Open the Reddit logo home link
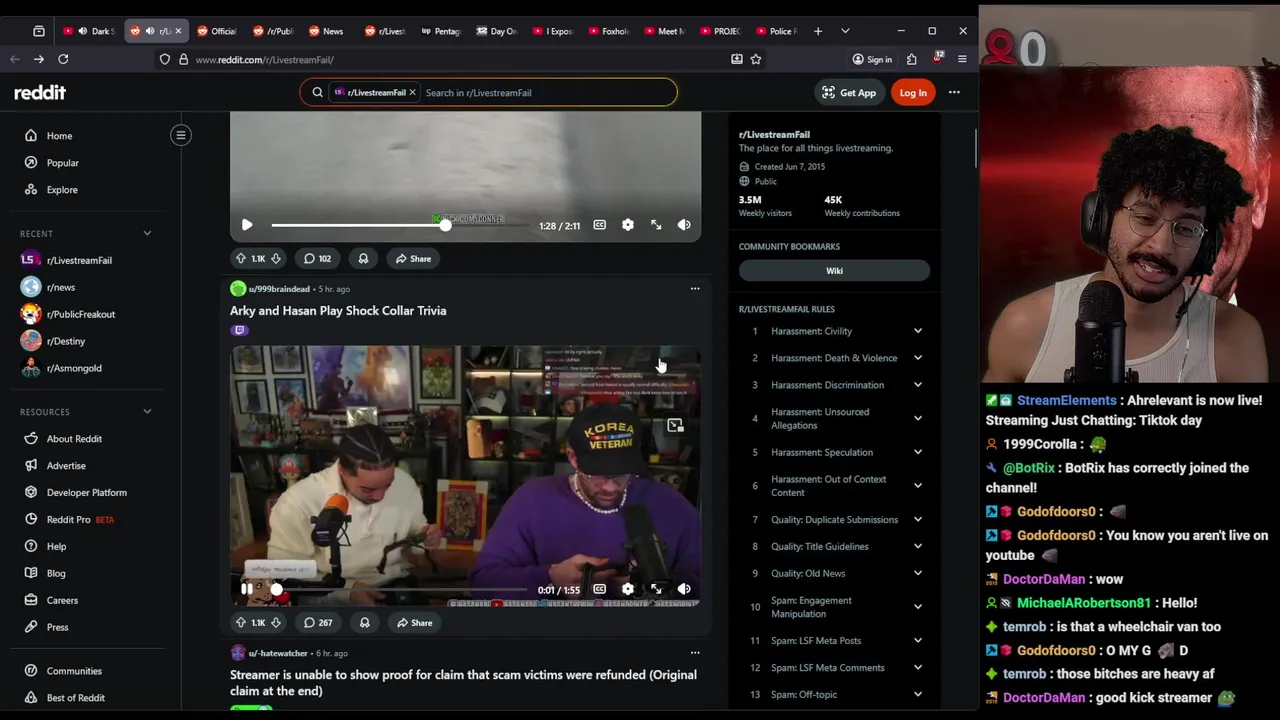 40,92
